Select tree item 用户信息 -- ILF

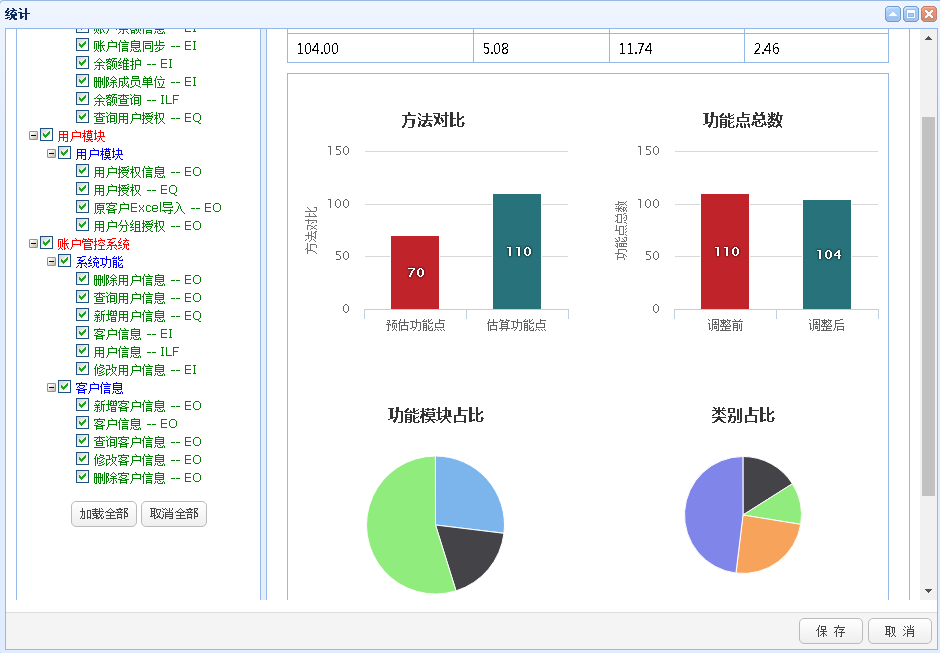tap(136, 352)
